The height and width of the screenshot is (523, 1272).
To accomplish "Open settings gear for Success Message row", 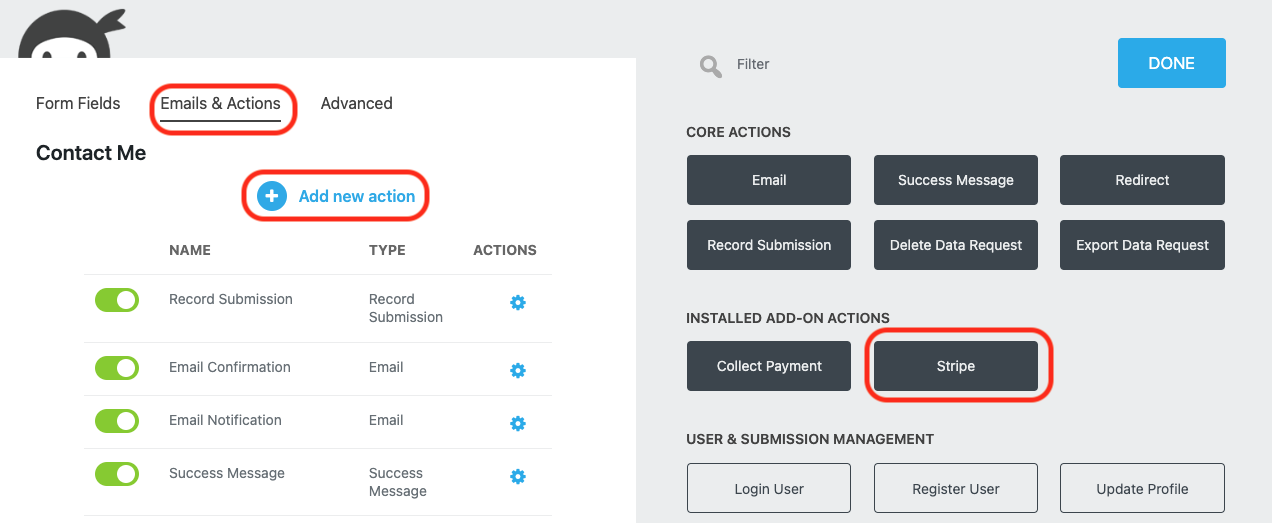I will pos(518,476).
